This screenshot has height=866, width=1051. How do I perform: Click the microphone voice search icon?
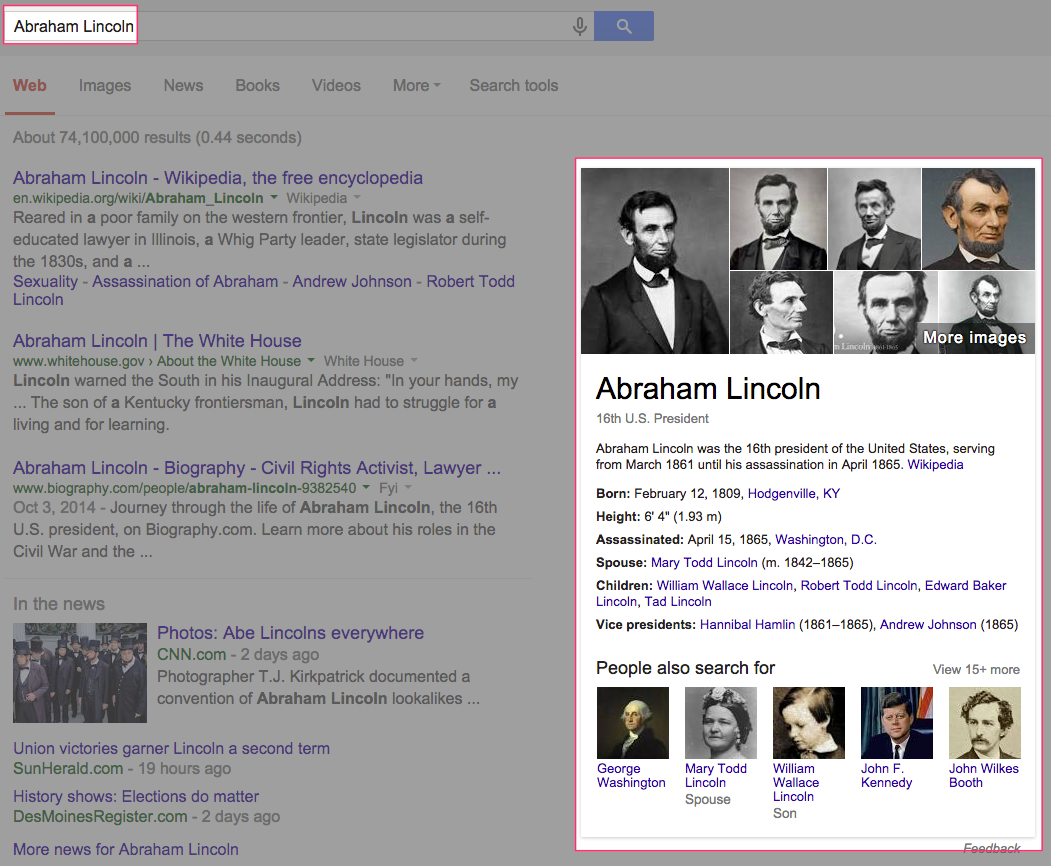[580, 26]
